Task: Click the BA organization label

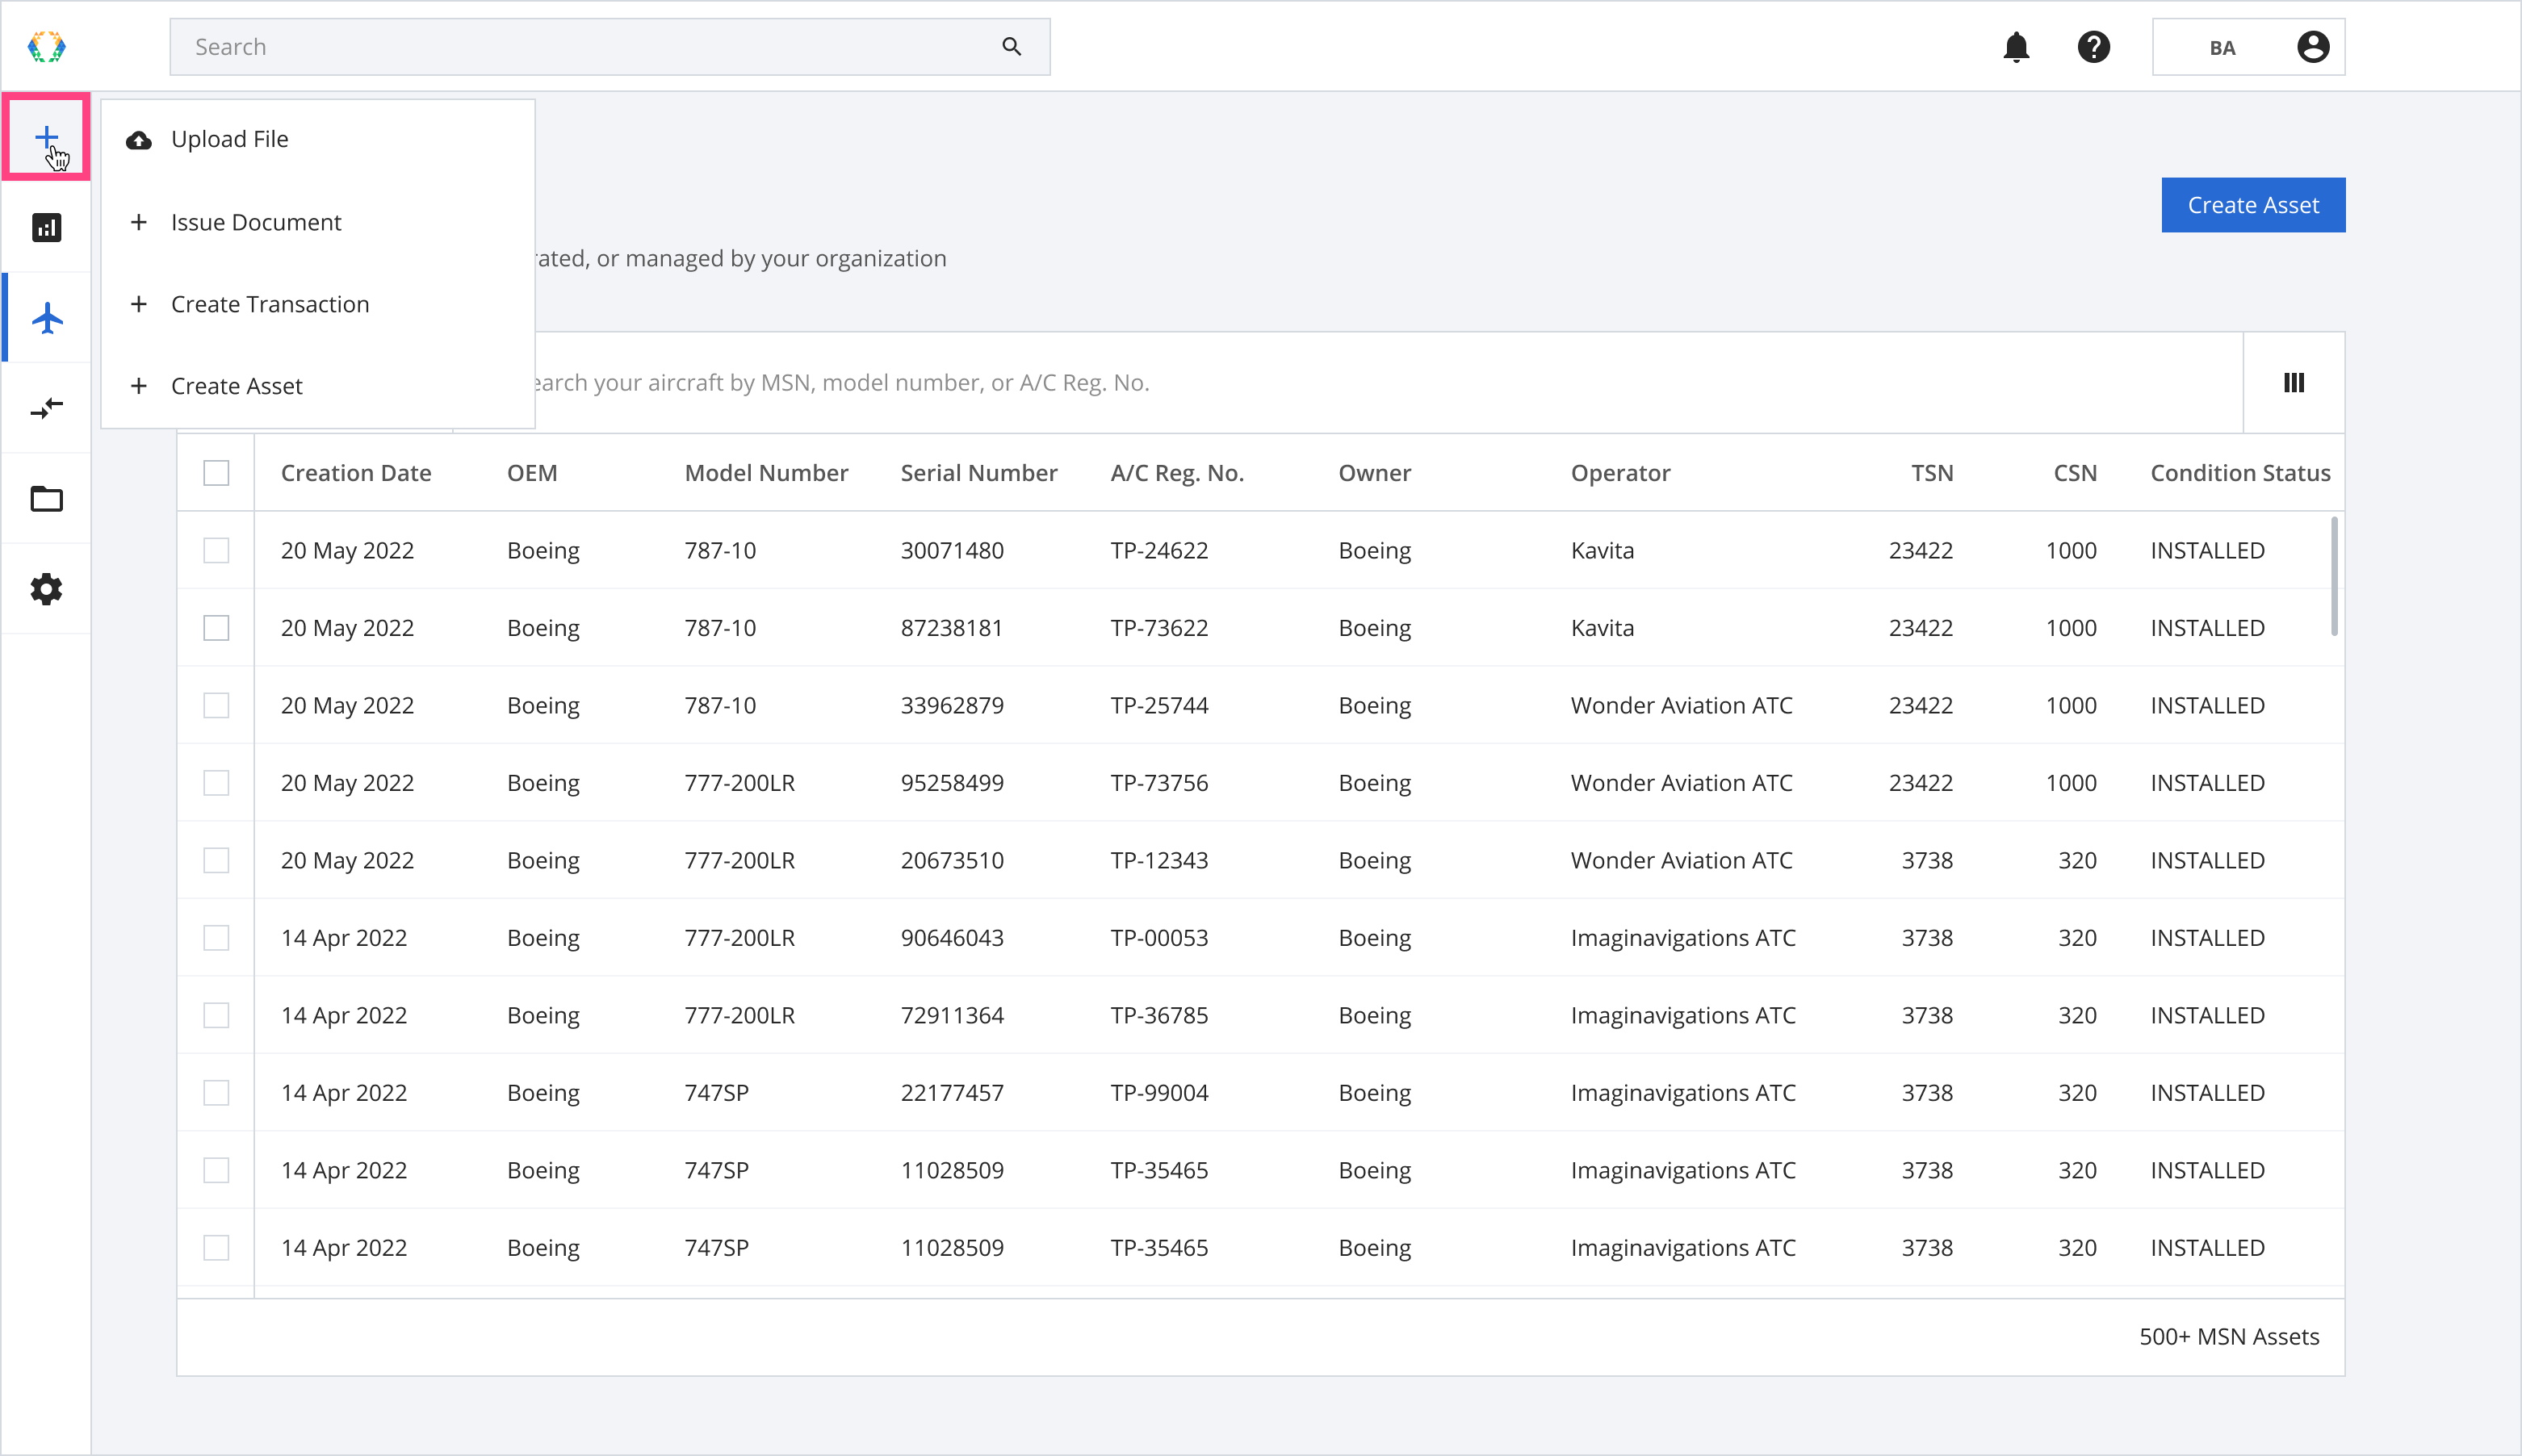Action: (2221, 48)
